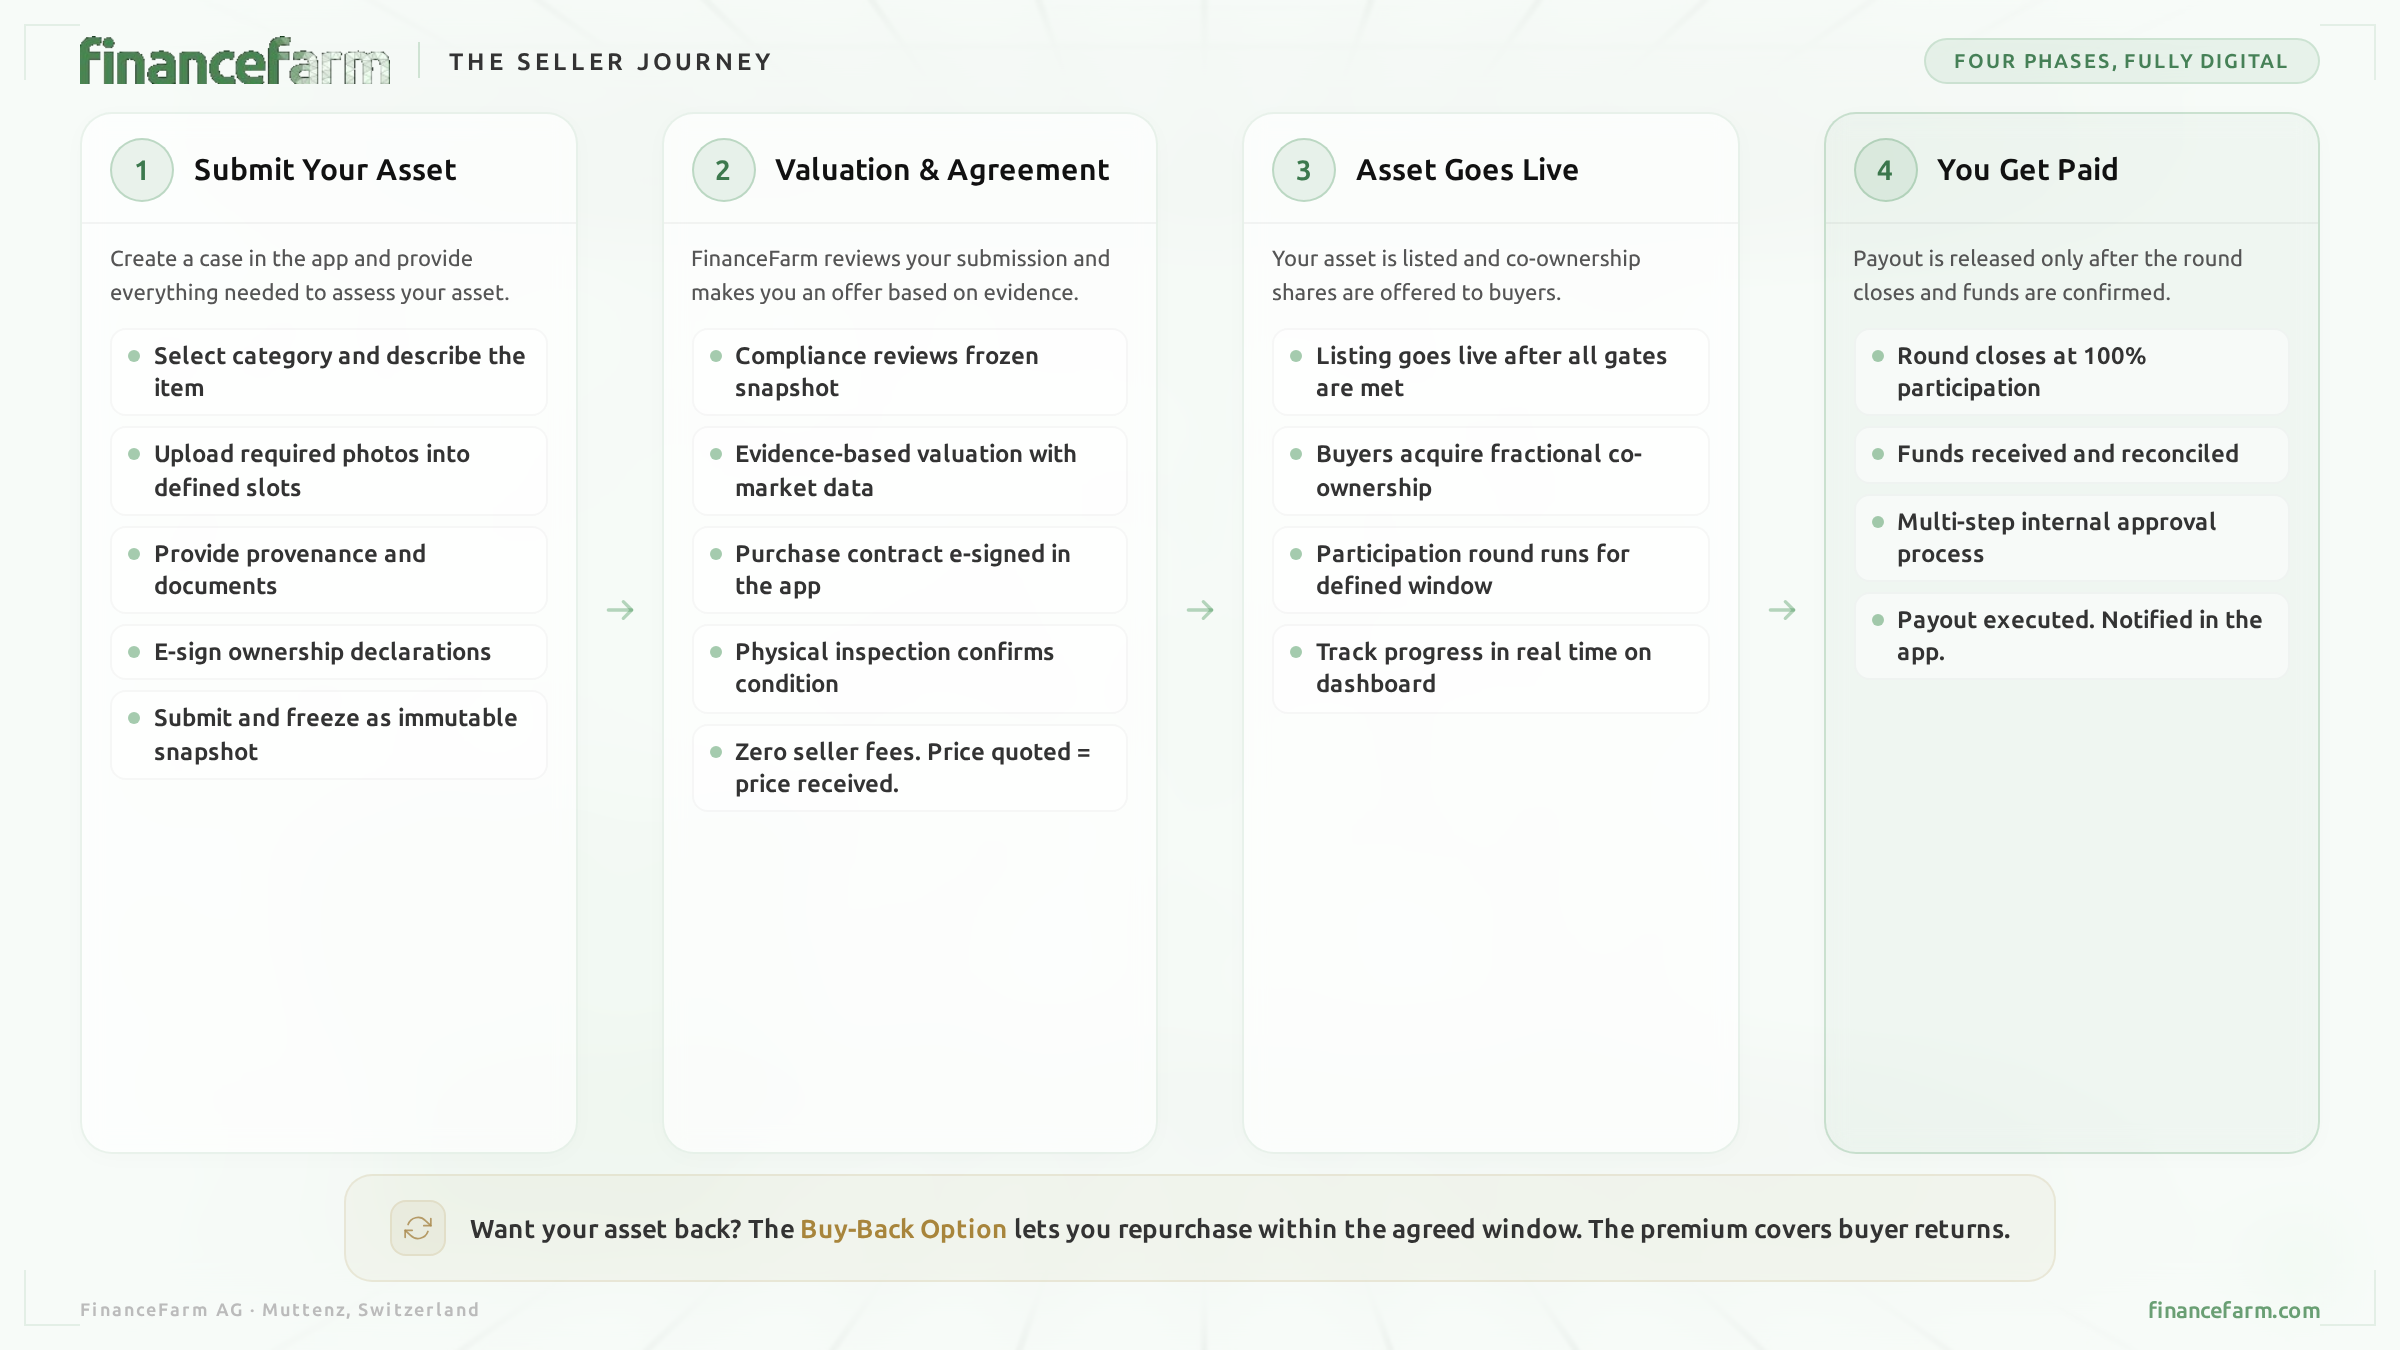Click the step 3 number circle
2400x1350 pixels.
[x=1303, y=170]
